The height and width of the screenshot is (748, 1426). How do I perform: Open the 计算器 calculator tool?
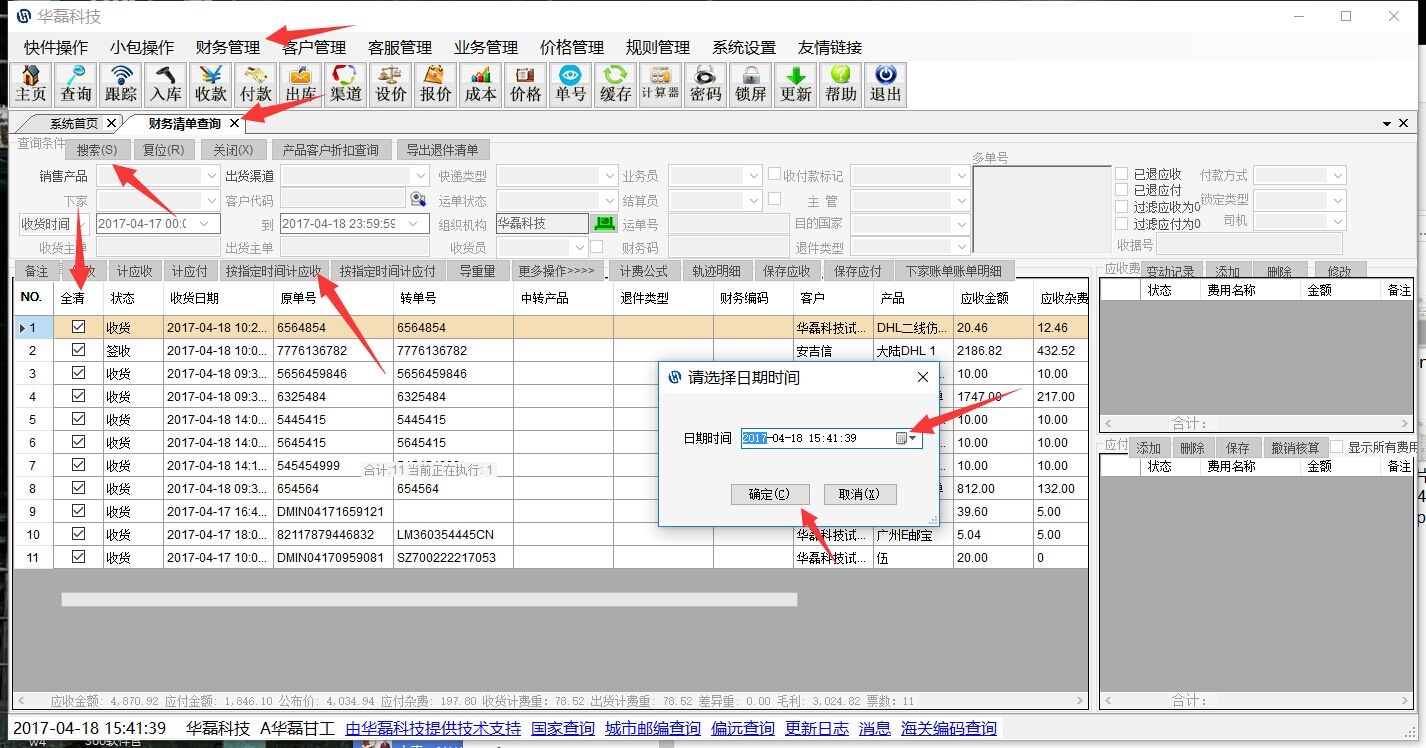pos(660,84)
